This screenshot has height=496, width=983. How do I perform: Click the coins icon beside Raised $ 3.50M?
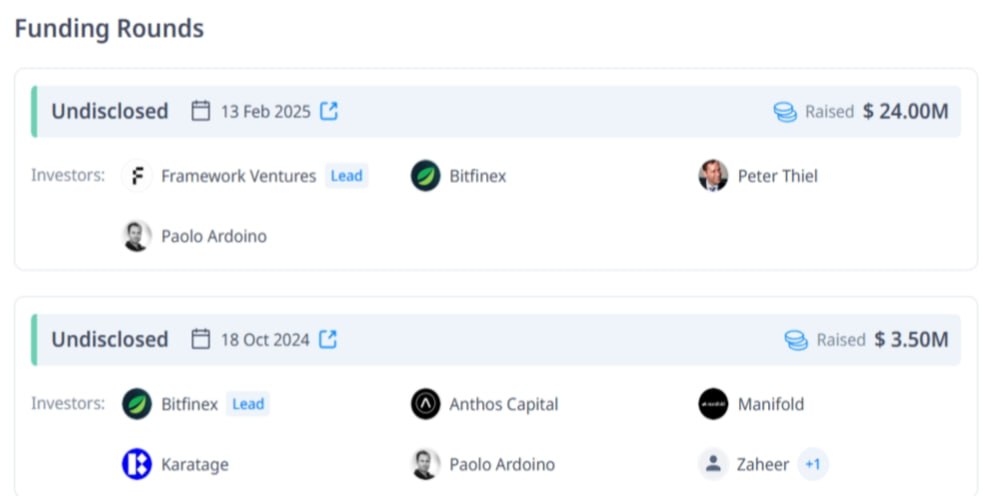796,340
